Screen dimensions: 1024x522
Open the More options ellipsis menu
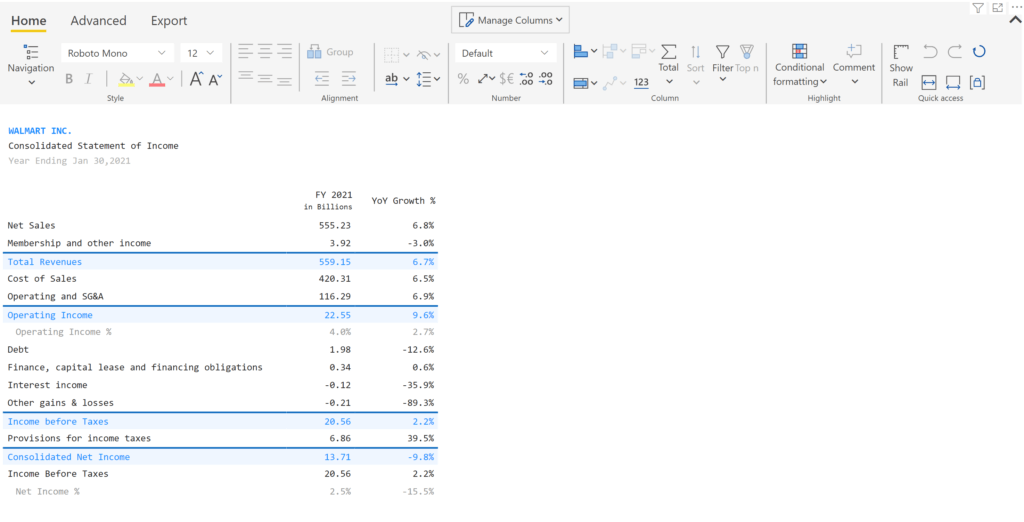pyautogui.click(x=1015, y=7)
